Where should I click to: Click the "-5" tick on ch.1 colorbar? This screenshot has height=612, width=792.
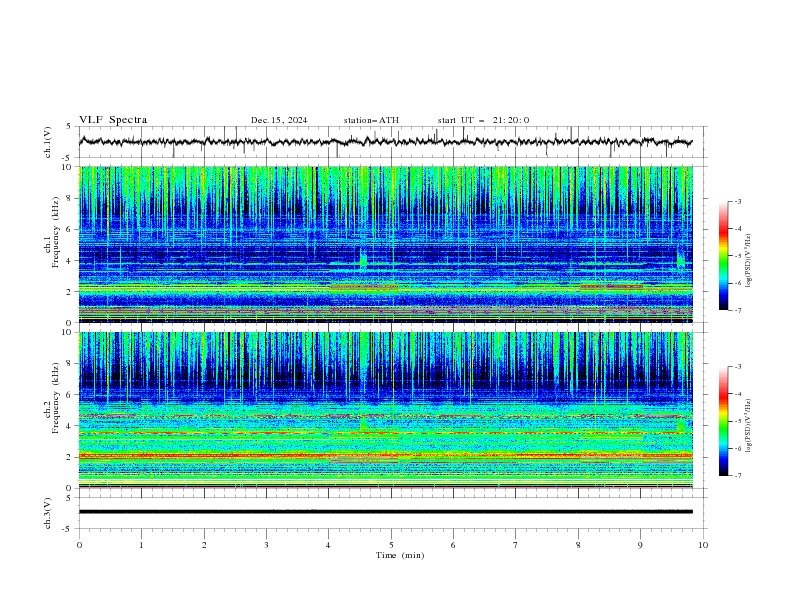(x=737, y=256)
